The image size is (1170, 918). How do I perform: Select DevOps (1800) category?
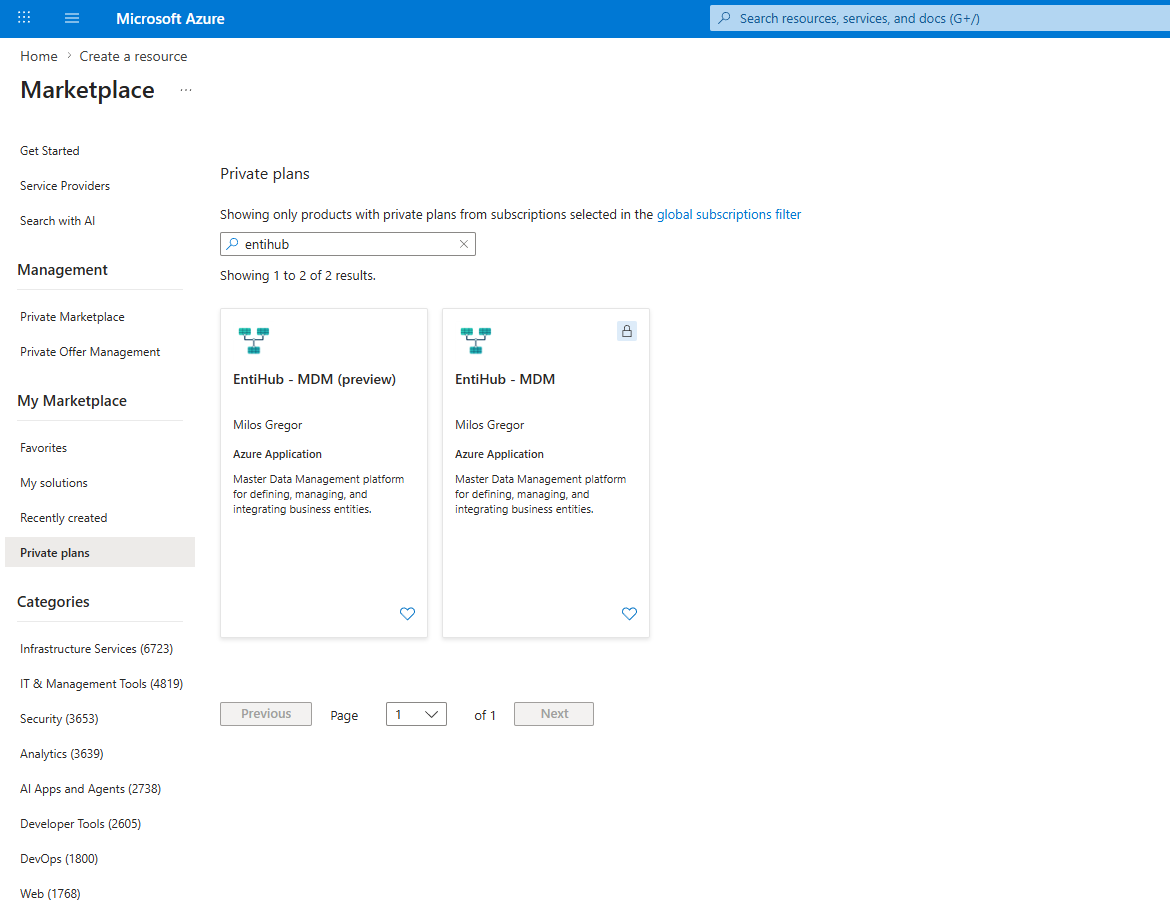(x=59, y=860)
